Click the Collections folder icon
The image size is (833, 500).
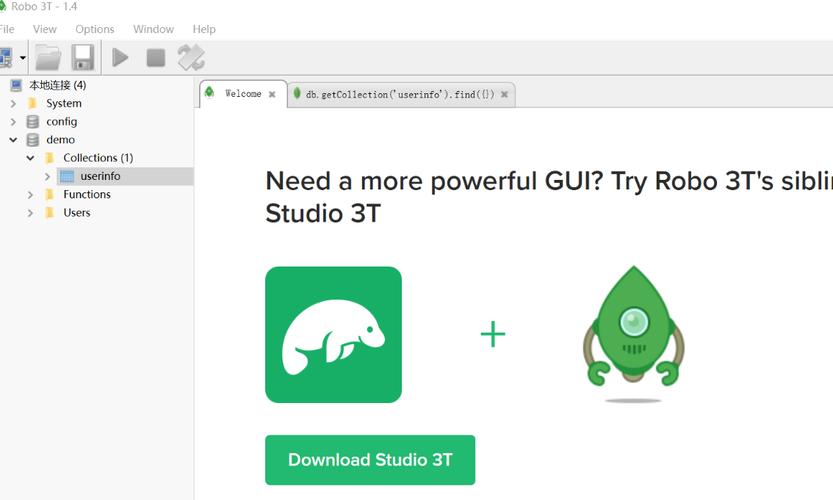[x=49, y=158]
